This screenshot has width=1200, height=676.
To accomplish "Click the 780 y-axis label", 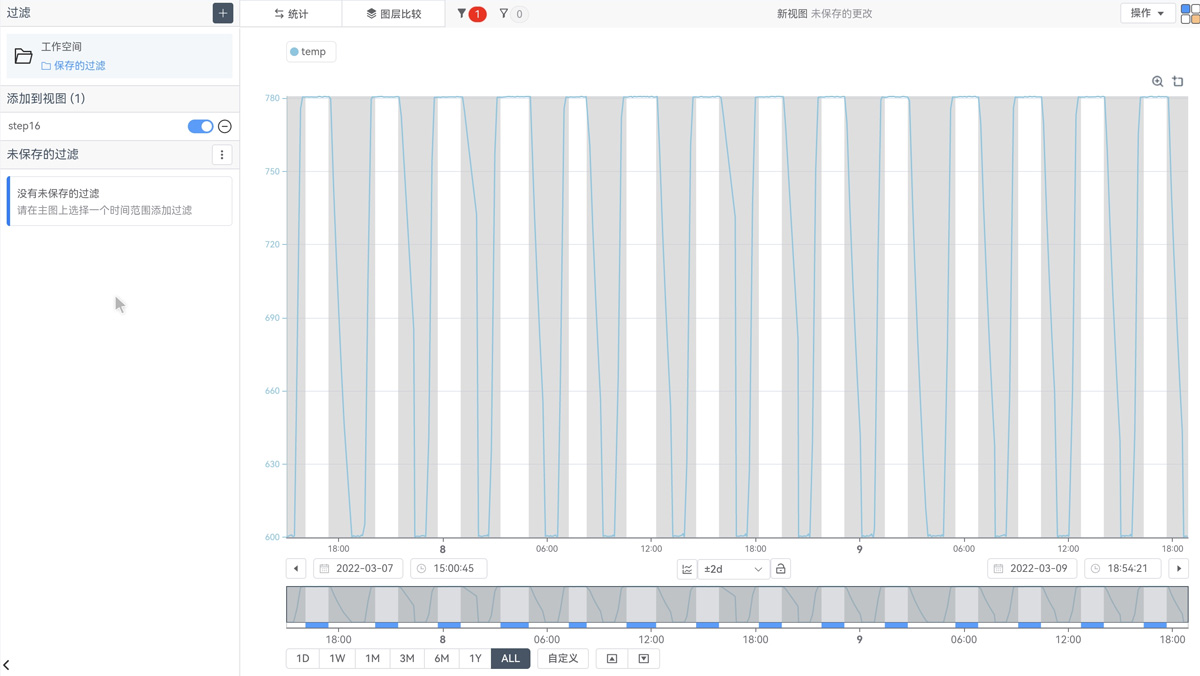I will click(x=272, y=98).
